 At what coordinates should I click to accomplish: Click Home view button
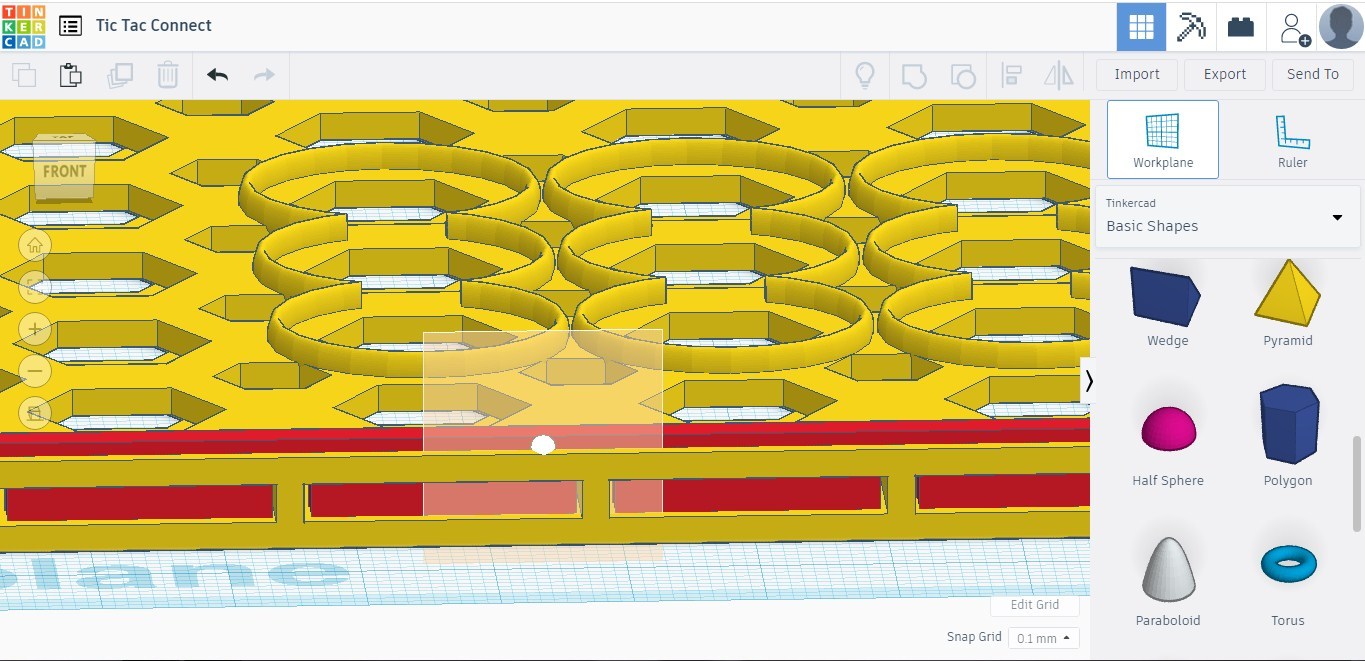[x=35, y=245]
